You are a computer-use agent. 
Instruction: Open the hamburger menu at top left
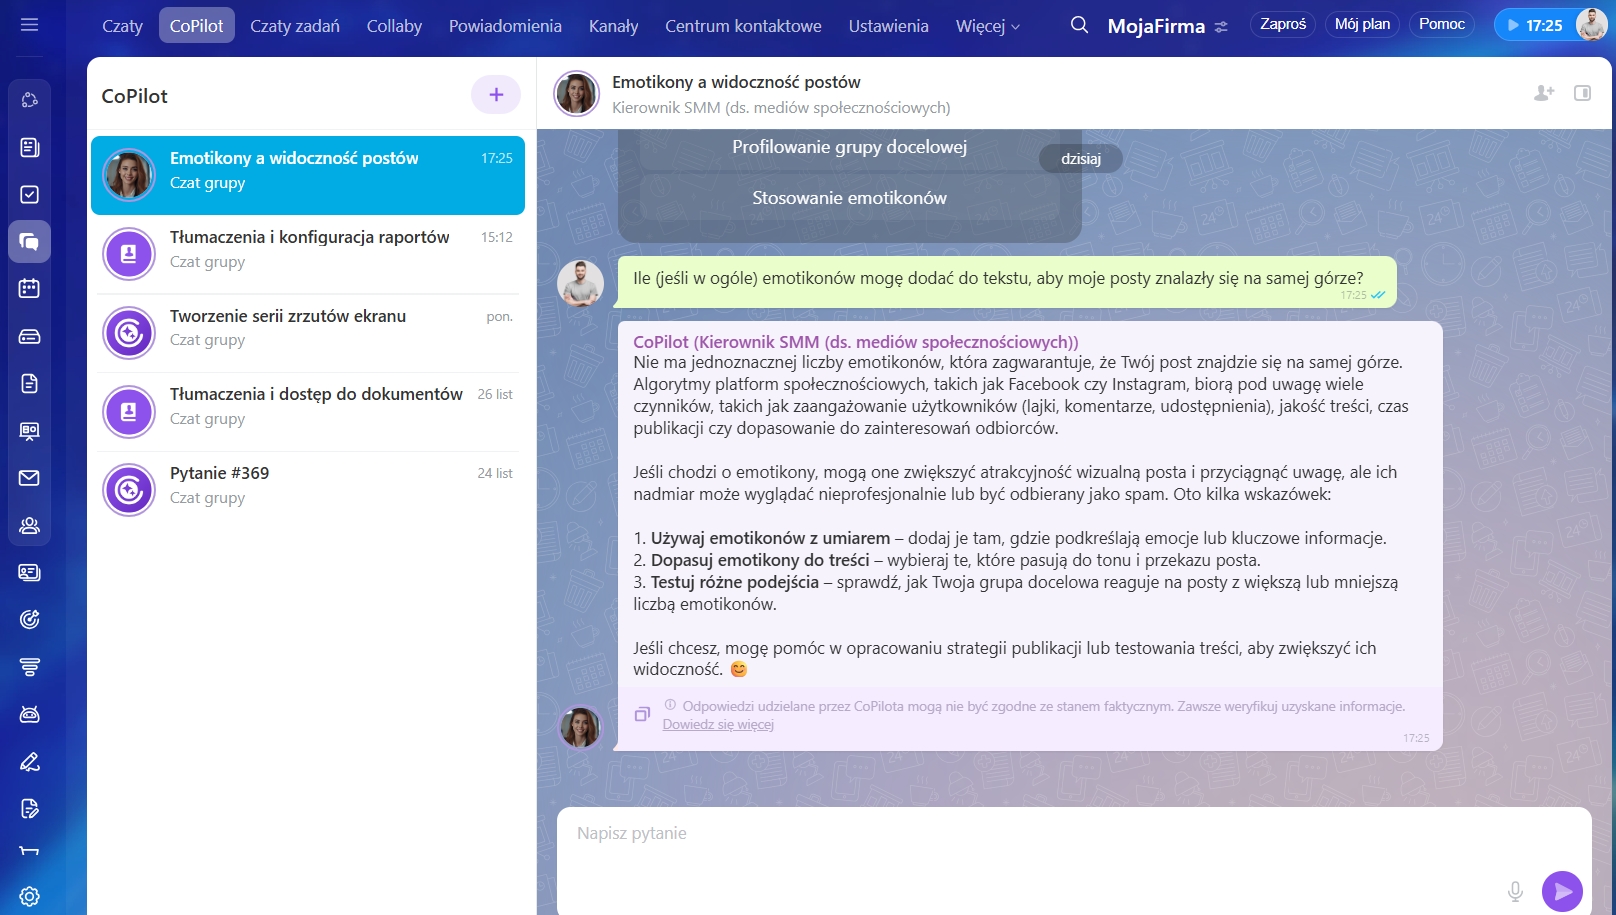[x=29, y=25]
